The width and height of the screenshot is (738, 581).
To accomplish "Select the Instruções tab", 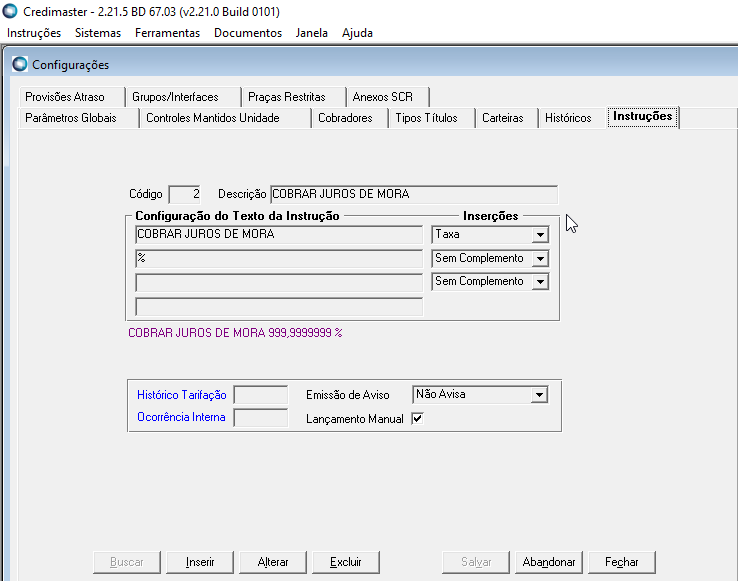I will point(642,116).
